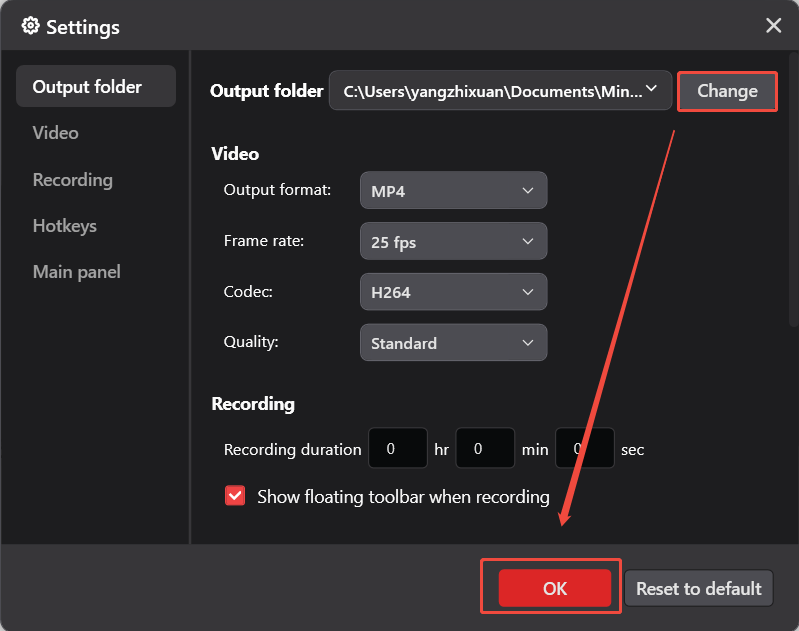Confirm settings with OK button
The width and height of the screenshot is (799, 631).
[x=555, y=588]
